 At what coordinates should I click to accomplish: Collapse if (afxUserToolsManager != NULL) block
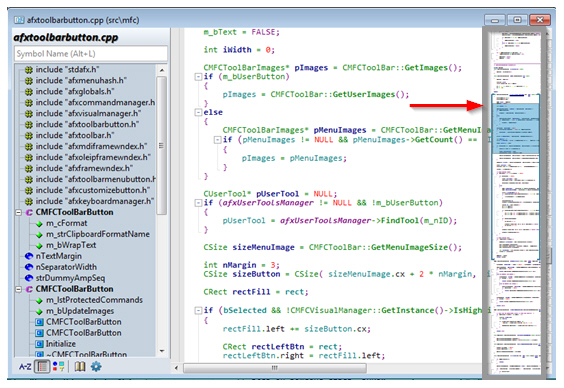pos(198,203)
